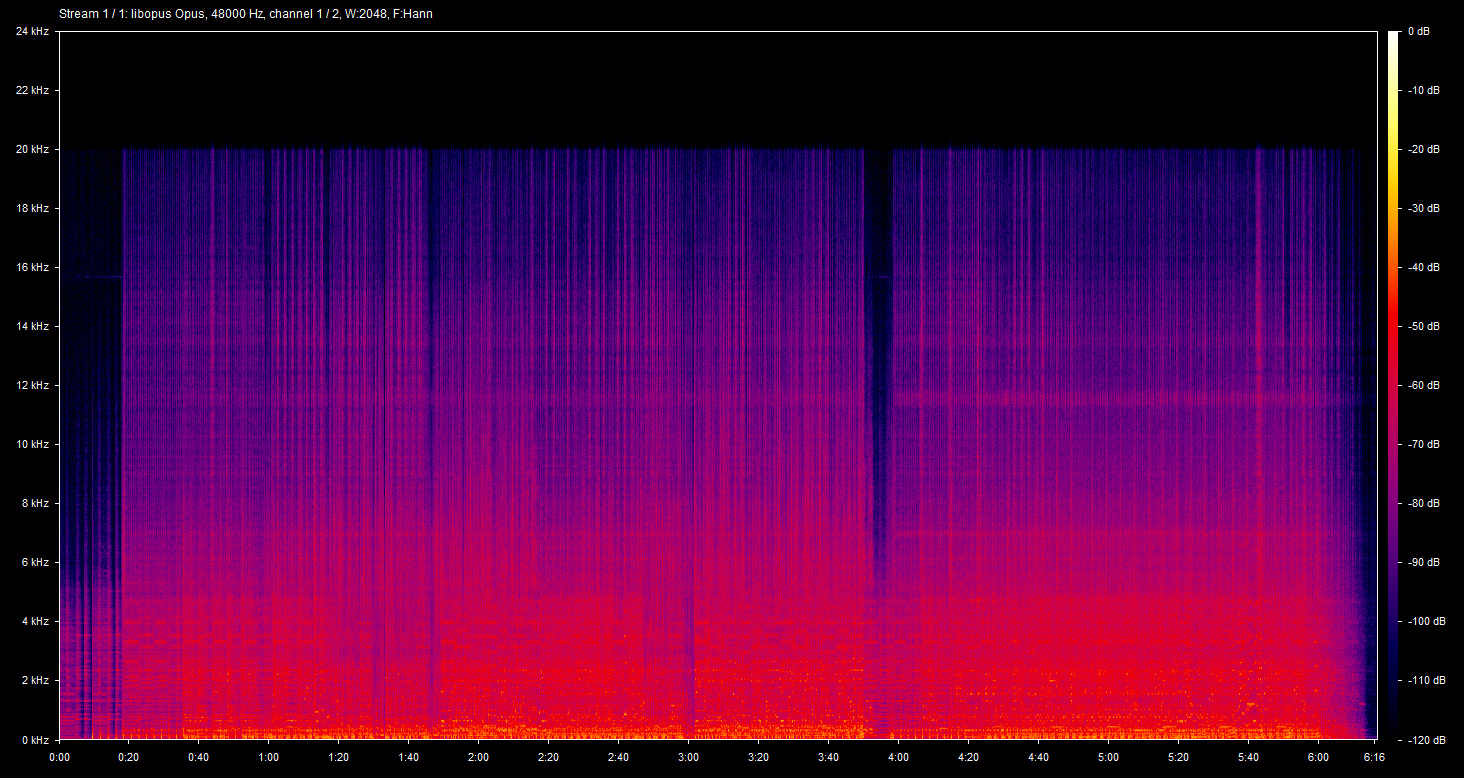Click the stream info header text

(246, 14)
